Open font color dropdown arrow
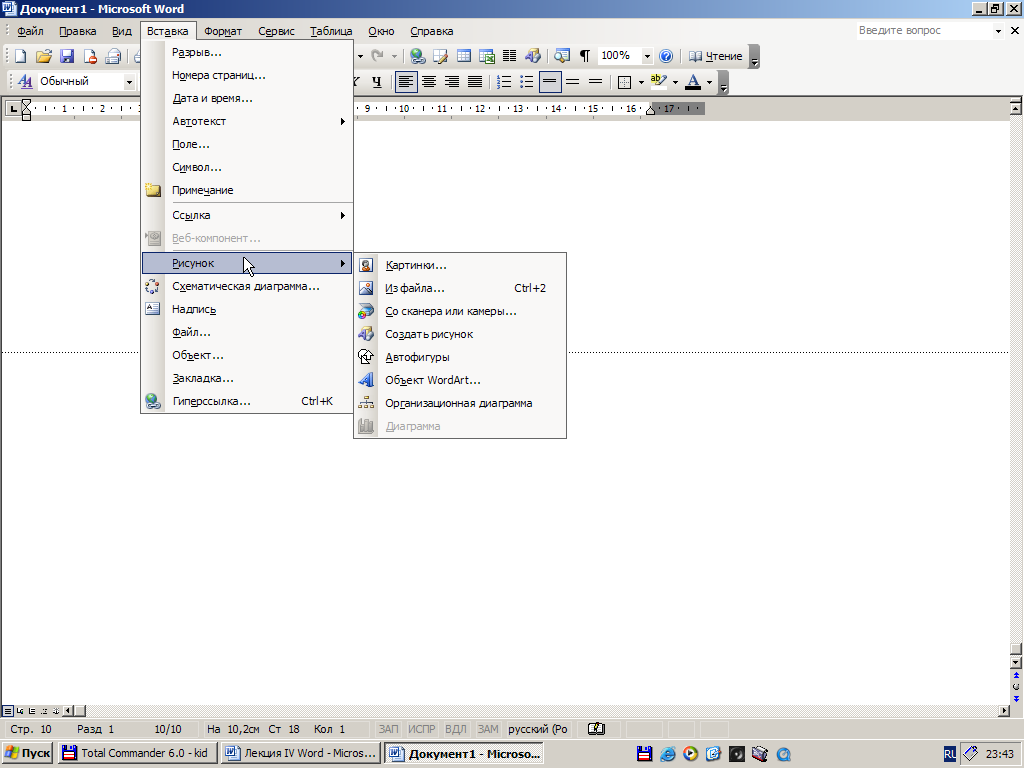 point(709,82)
